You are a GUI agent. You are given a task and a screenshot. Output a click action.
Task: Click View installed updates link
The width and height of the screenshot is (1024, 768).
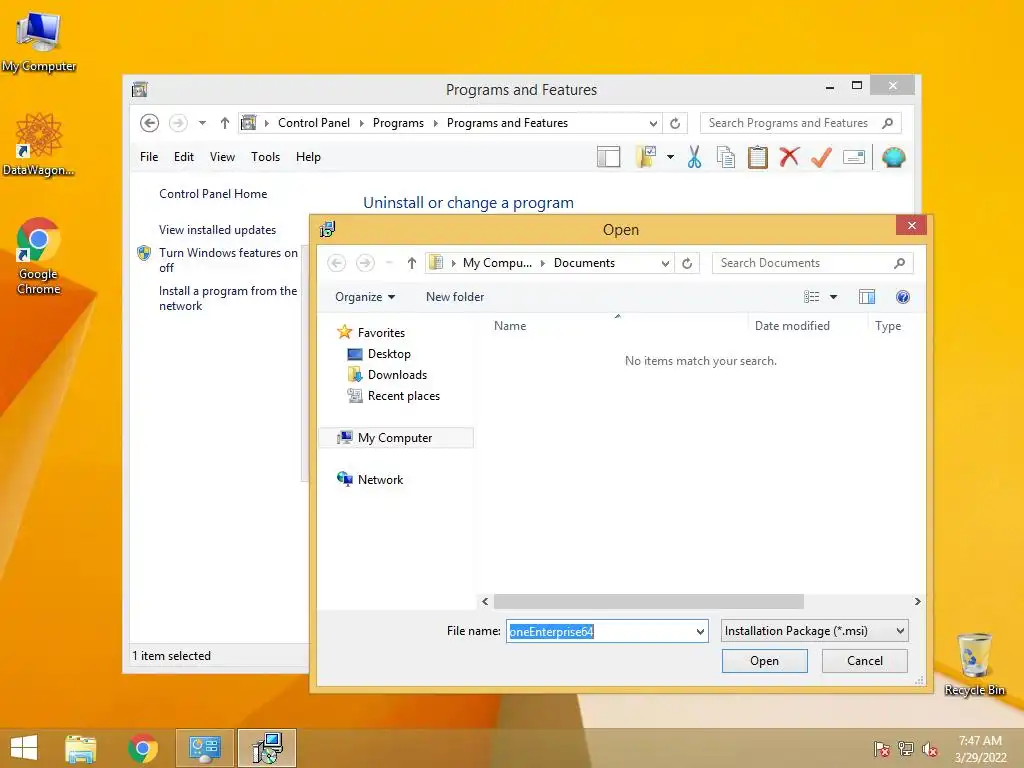coord(217,230)
